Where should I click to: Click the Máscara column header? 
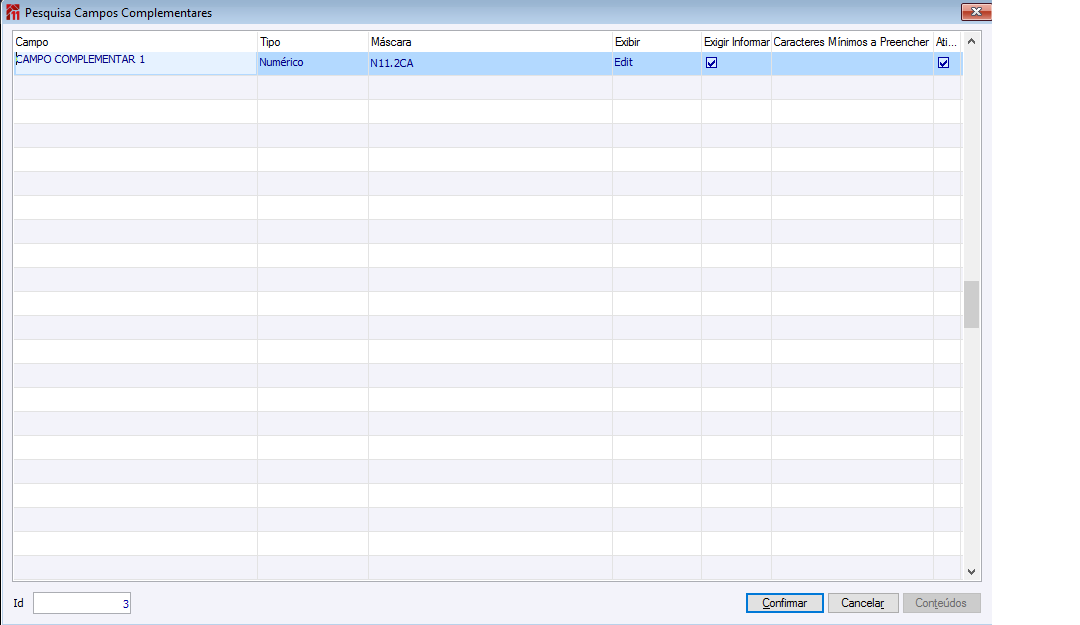(x=490, y=42)
